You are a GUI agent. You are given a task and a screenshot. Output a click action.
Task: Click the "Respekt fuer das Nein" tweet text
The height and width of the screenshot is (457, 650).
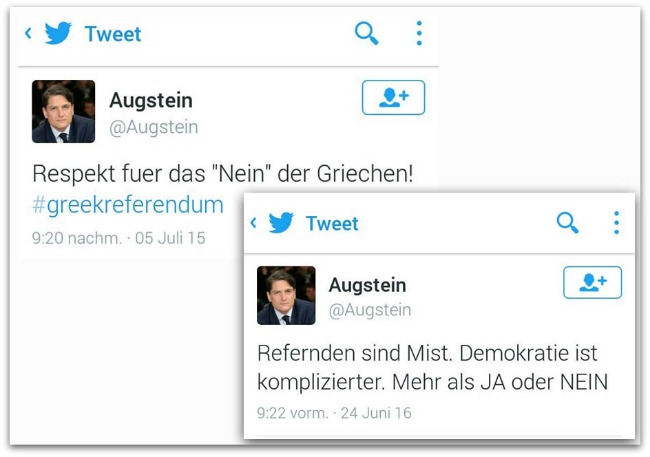222,173
